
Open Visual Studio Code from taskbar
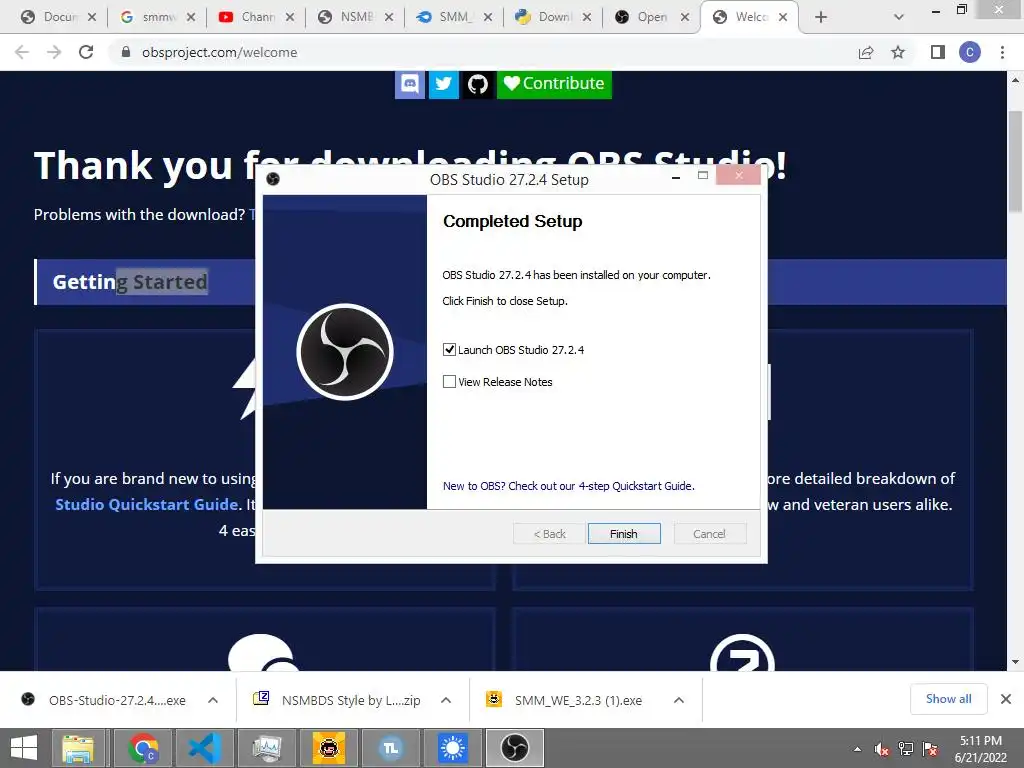click(204, 748)
